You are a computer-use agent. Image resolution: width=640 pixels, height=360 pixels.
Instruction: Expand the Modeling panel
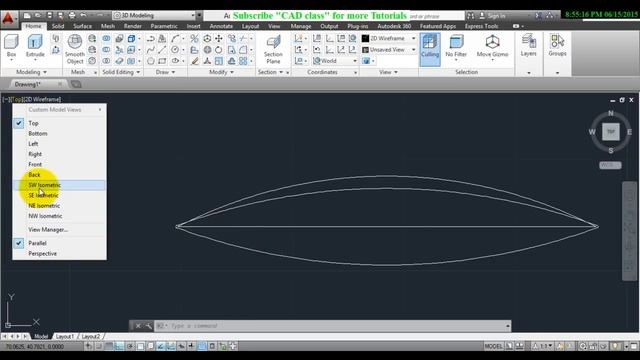pos(31,72)
